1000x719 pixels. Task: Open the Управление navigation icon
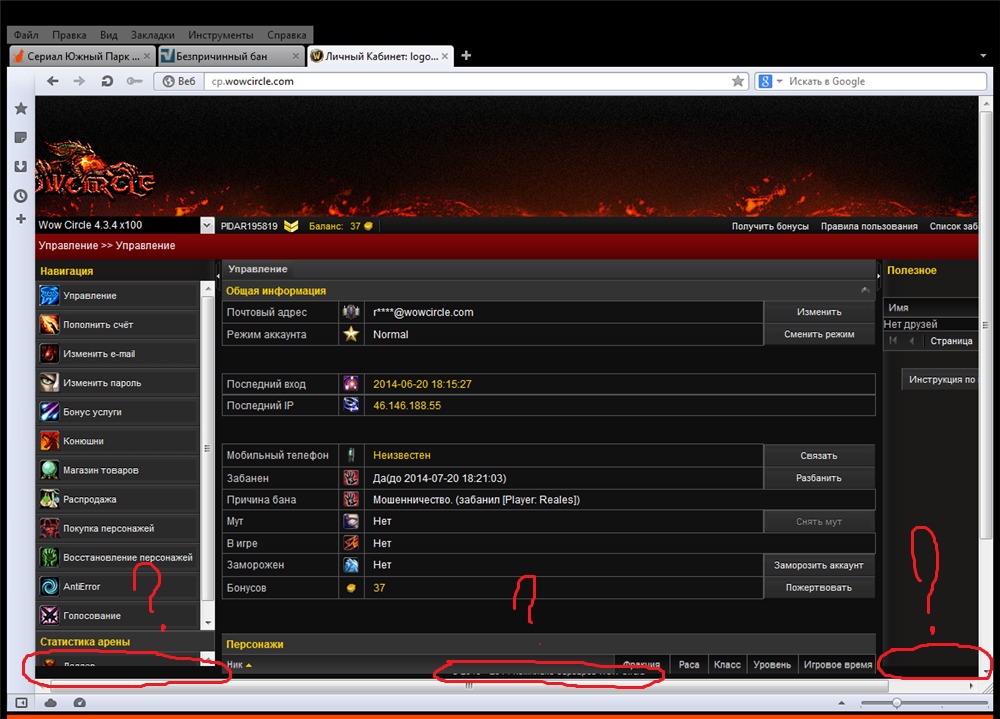pyautogui.click(x=49, y=295)
